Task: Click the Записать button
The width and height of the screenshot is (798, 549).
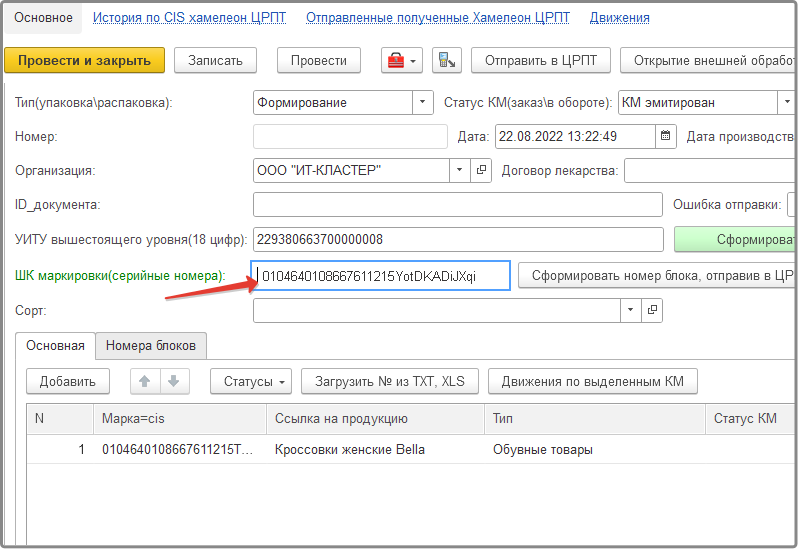Action: pyautogui.click(x=215, y=61)
